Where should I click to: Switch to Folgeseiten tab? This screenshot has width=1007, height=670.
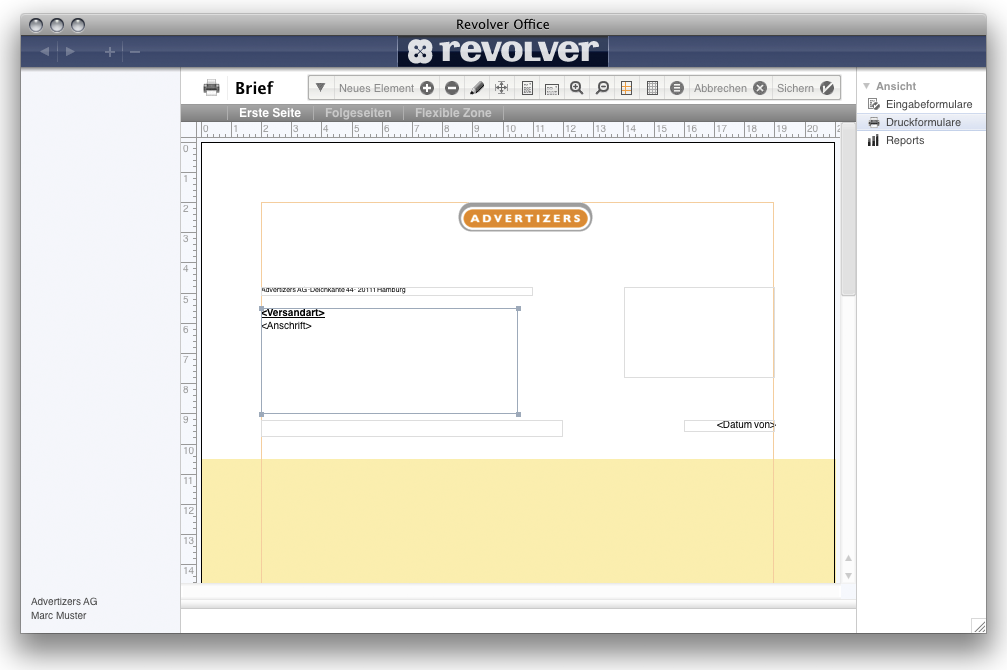pos(358,112)
